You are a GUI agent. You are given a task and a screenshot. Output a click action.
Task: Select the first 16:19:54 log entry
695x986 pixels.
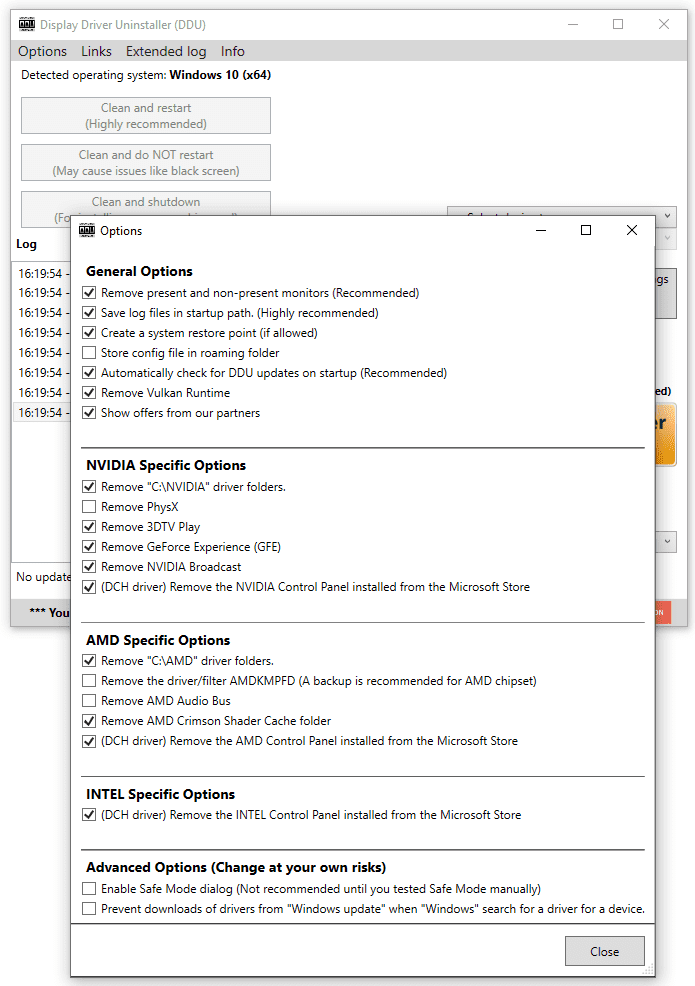tap(41, 274)
